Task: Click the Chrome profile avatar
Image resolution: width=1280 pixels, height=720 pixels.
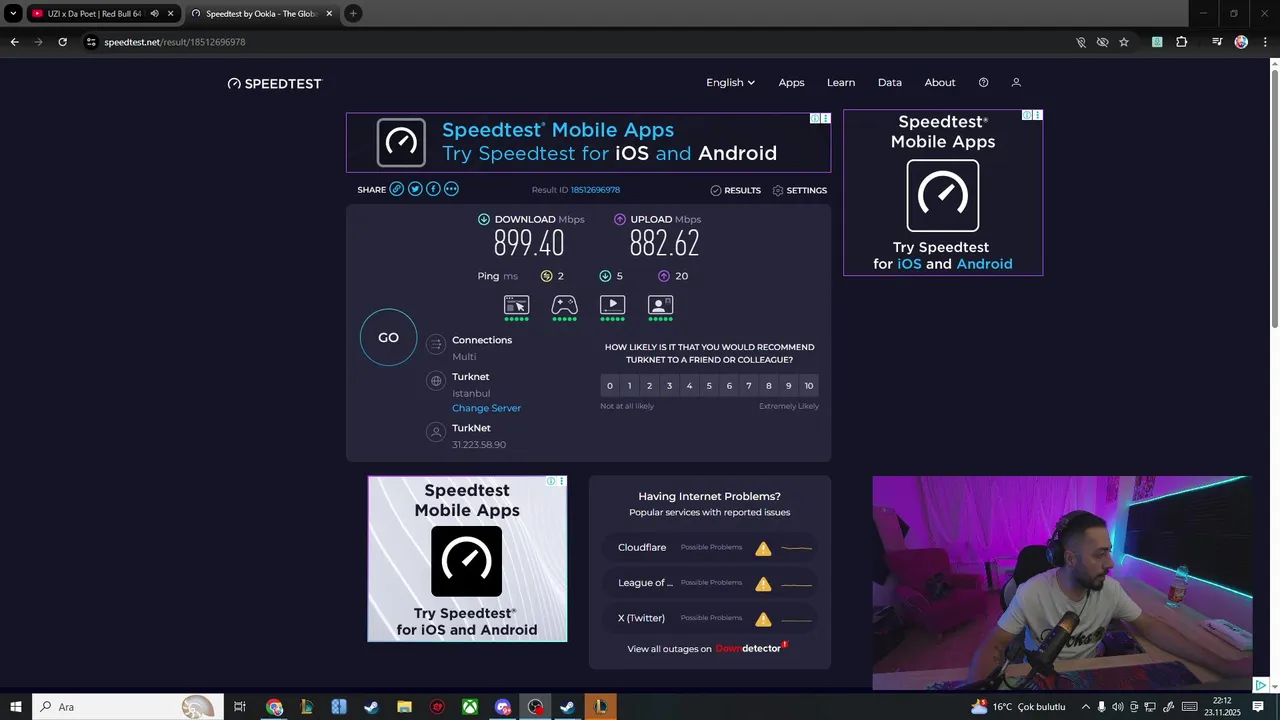Action: (1241, 42)
